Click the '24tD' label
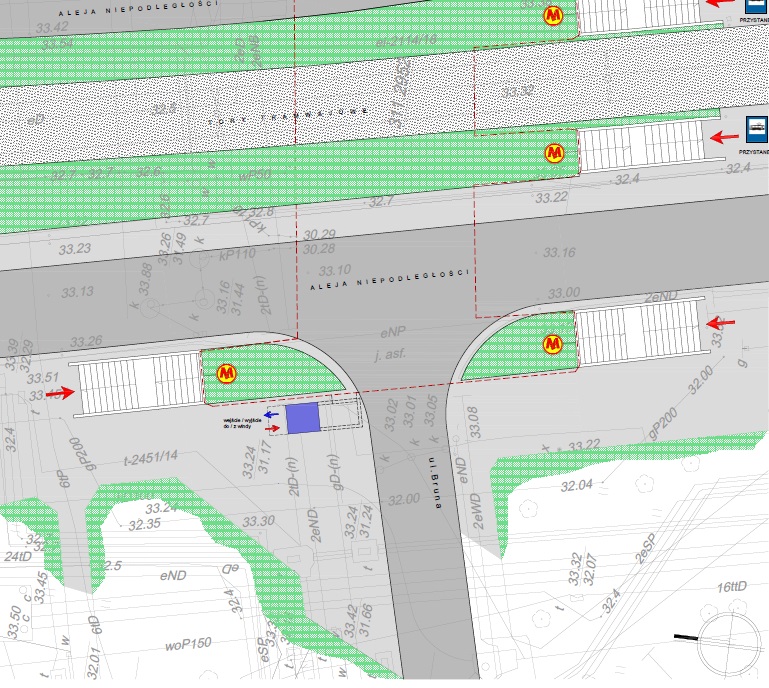769x688 pixels. click(x=18, y=557)
